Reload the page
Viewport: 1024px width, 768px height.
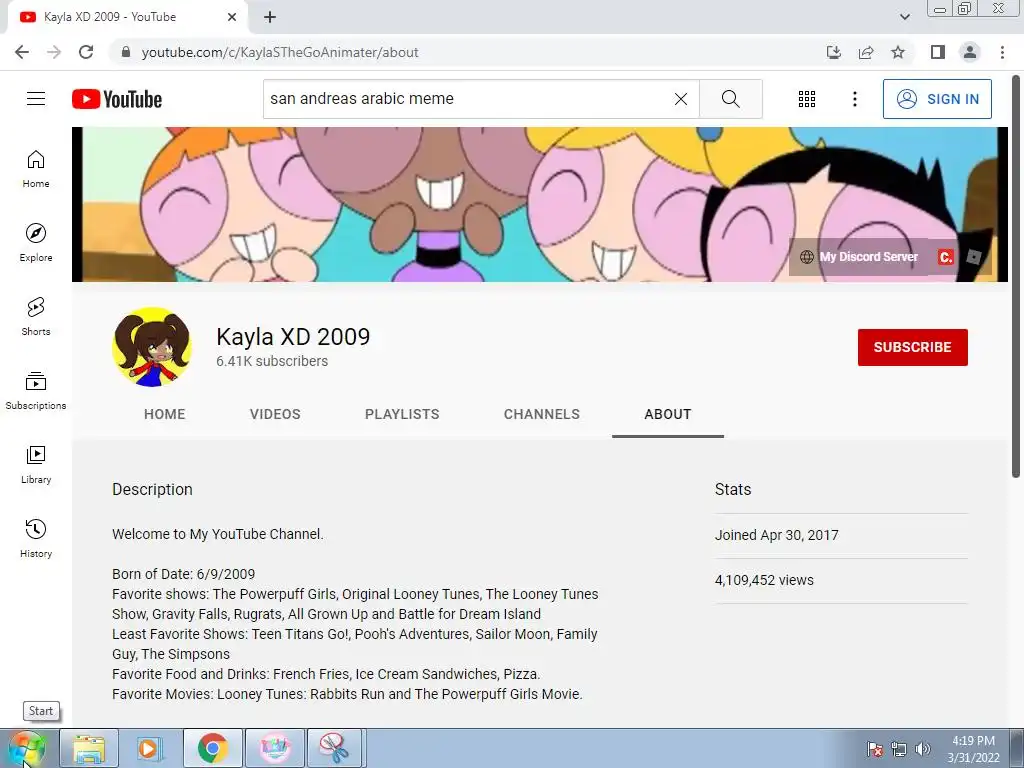[86, 52]
